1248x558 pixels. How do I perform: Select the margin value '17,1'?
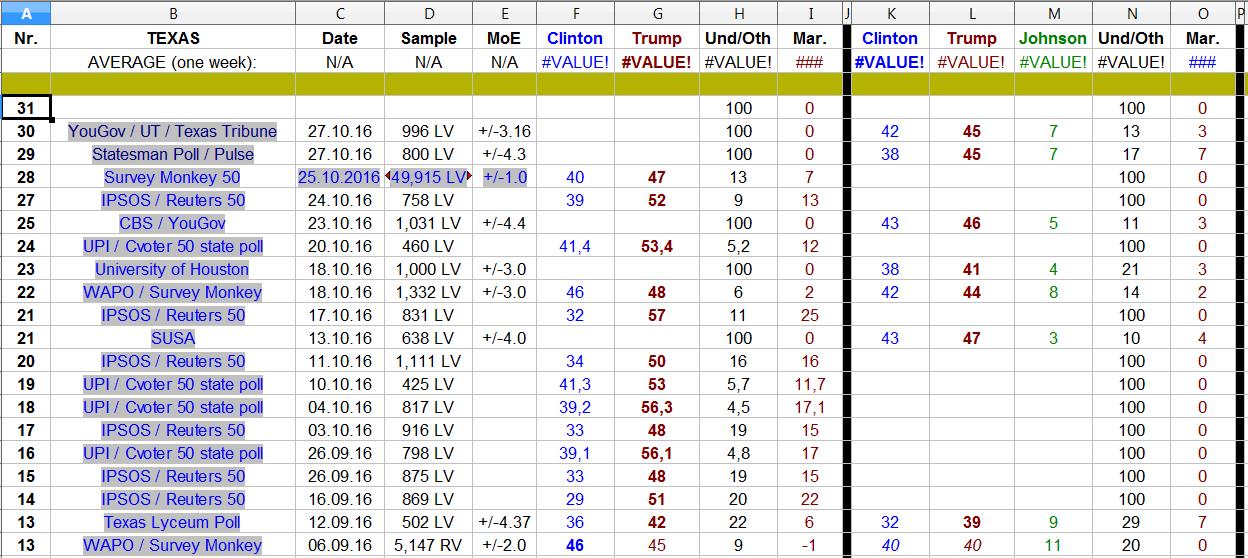pos(809,407)
